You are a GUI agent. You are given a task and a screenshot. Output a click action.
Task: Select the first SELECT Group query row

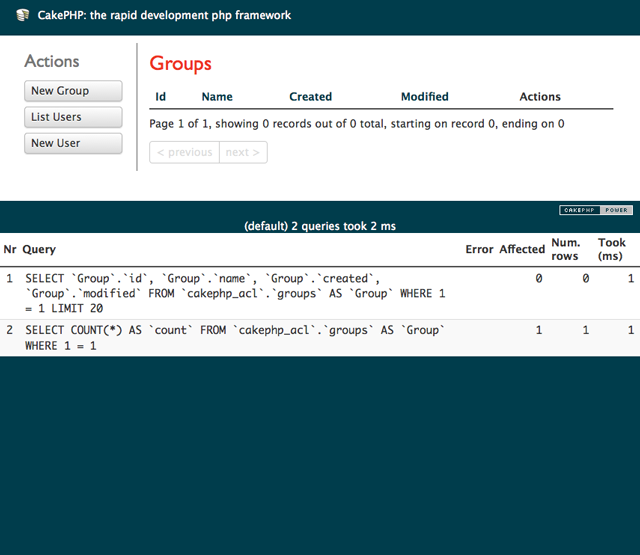(230, 293)
